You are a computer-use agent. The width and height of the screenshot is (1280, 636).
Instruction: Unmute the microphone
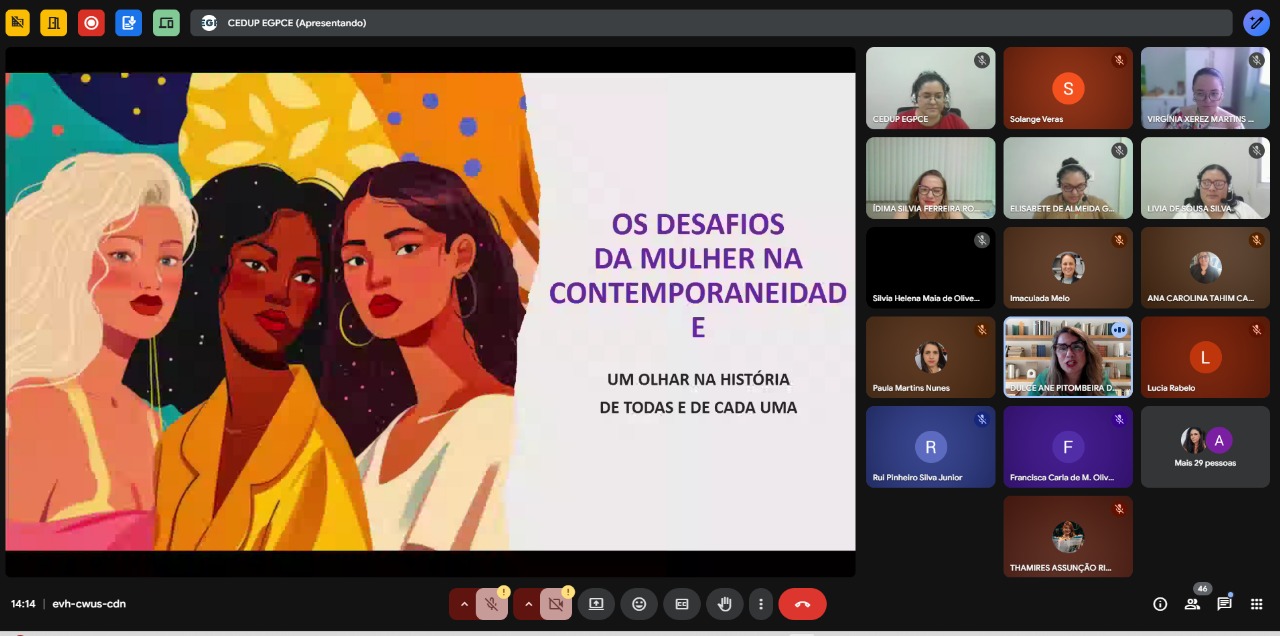point(492,604)
